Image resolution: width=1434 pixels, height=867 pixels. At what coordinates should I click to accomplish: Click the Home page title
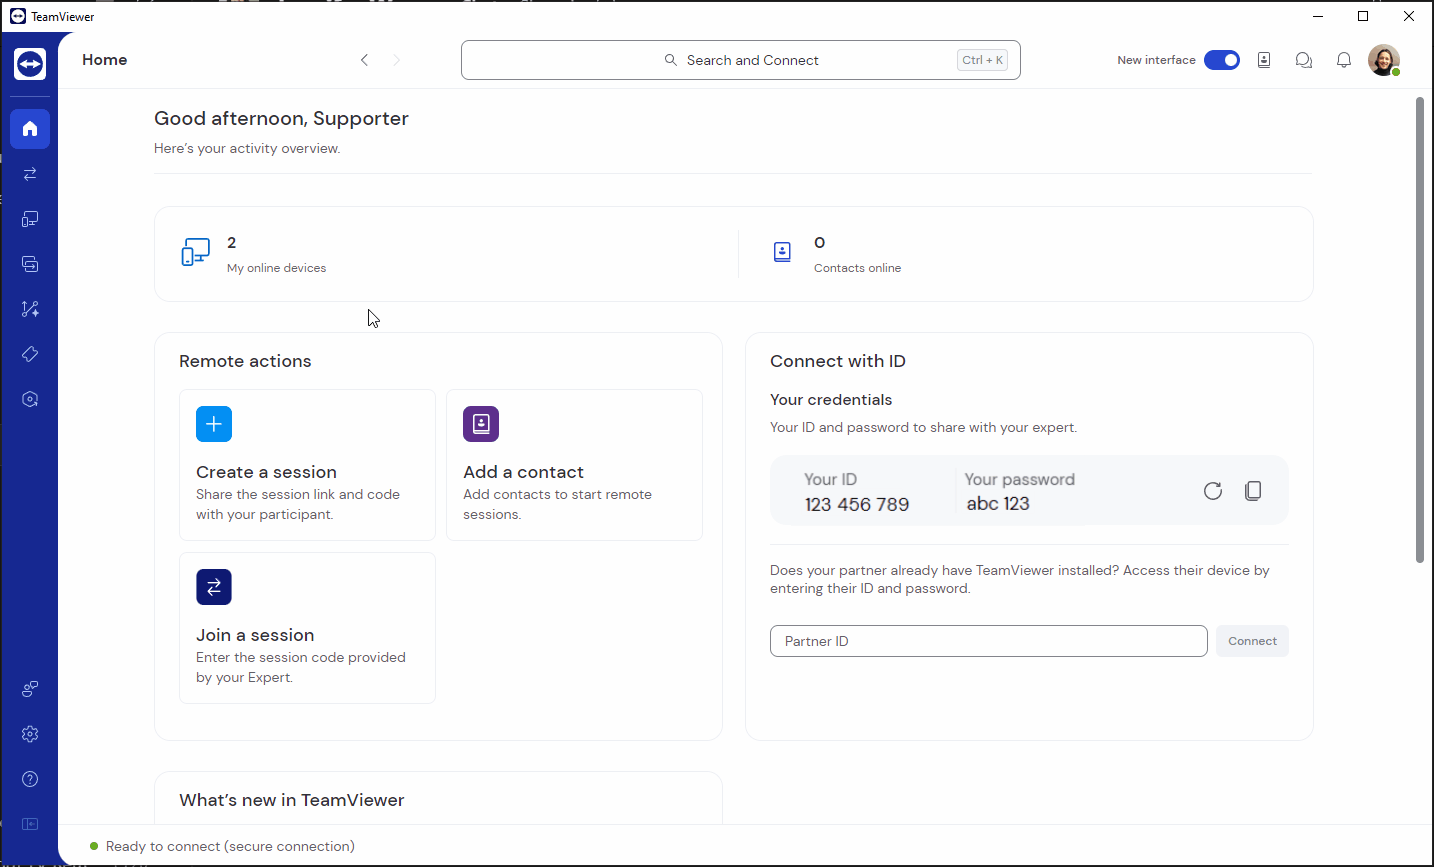105,60
